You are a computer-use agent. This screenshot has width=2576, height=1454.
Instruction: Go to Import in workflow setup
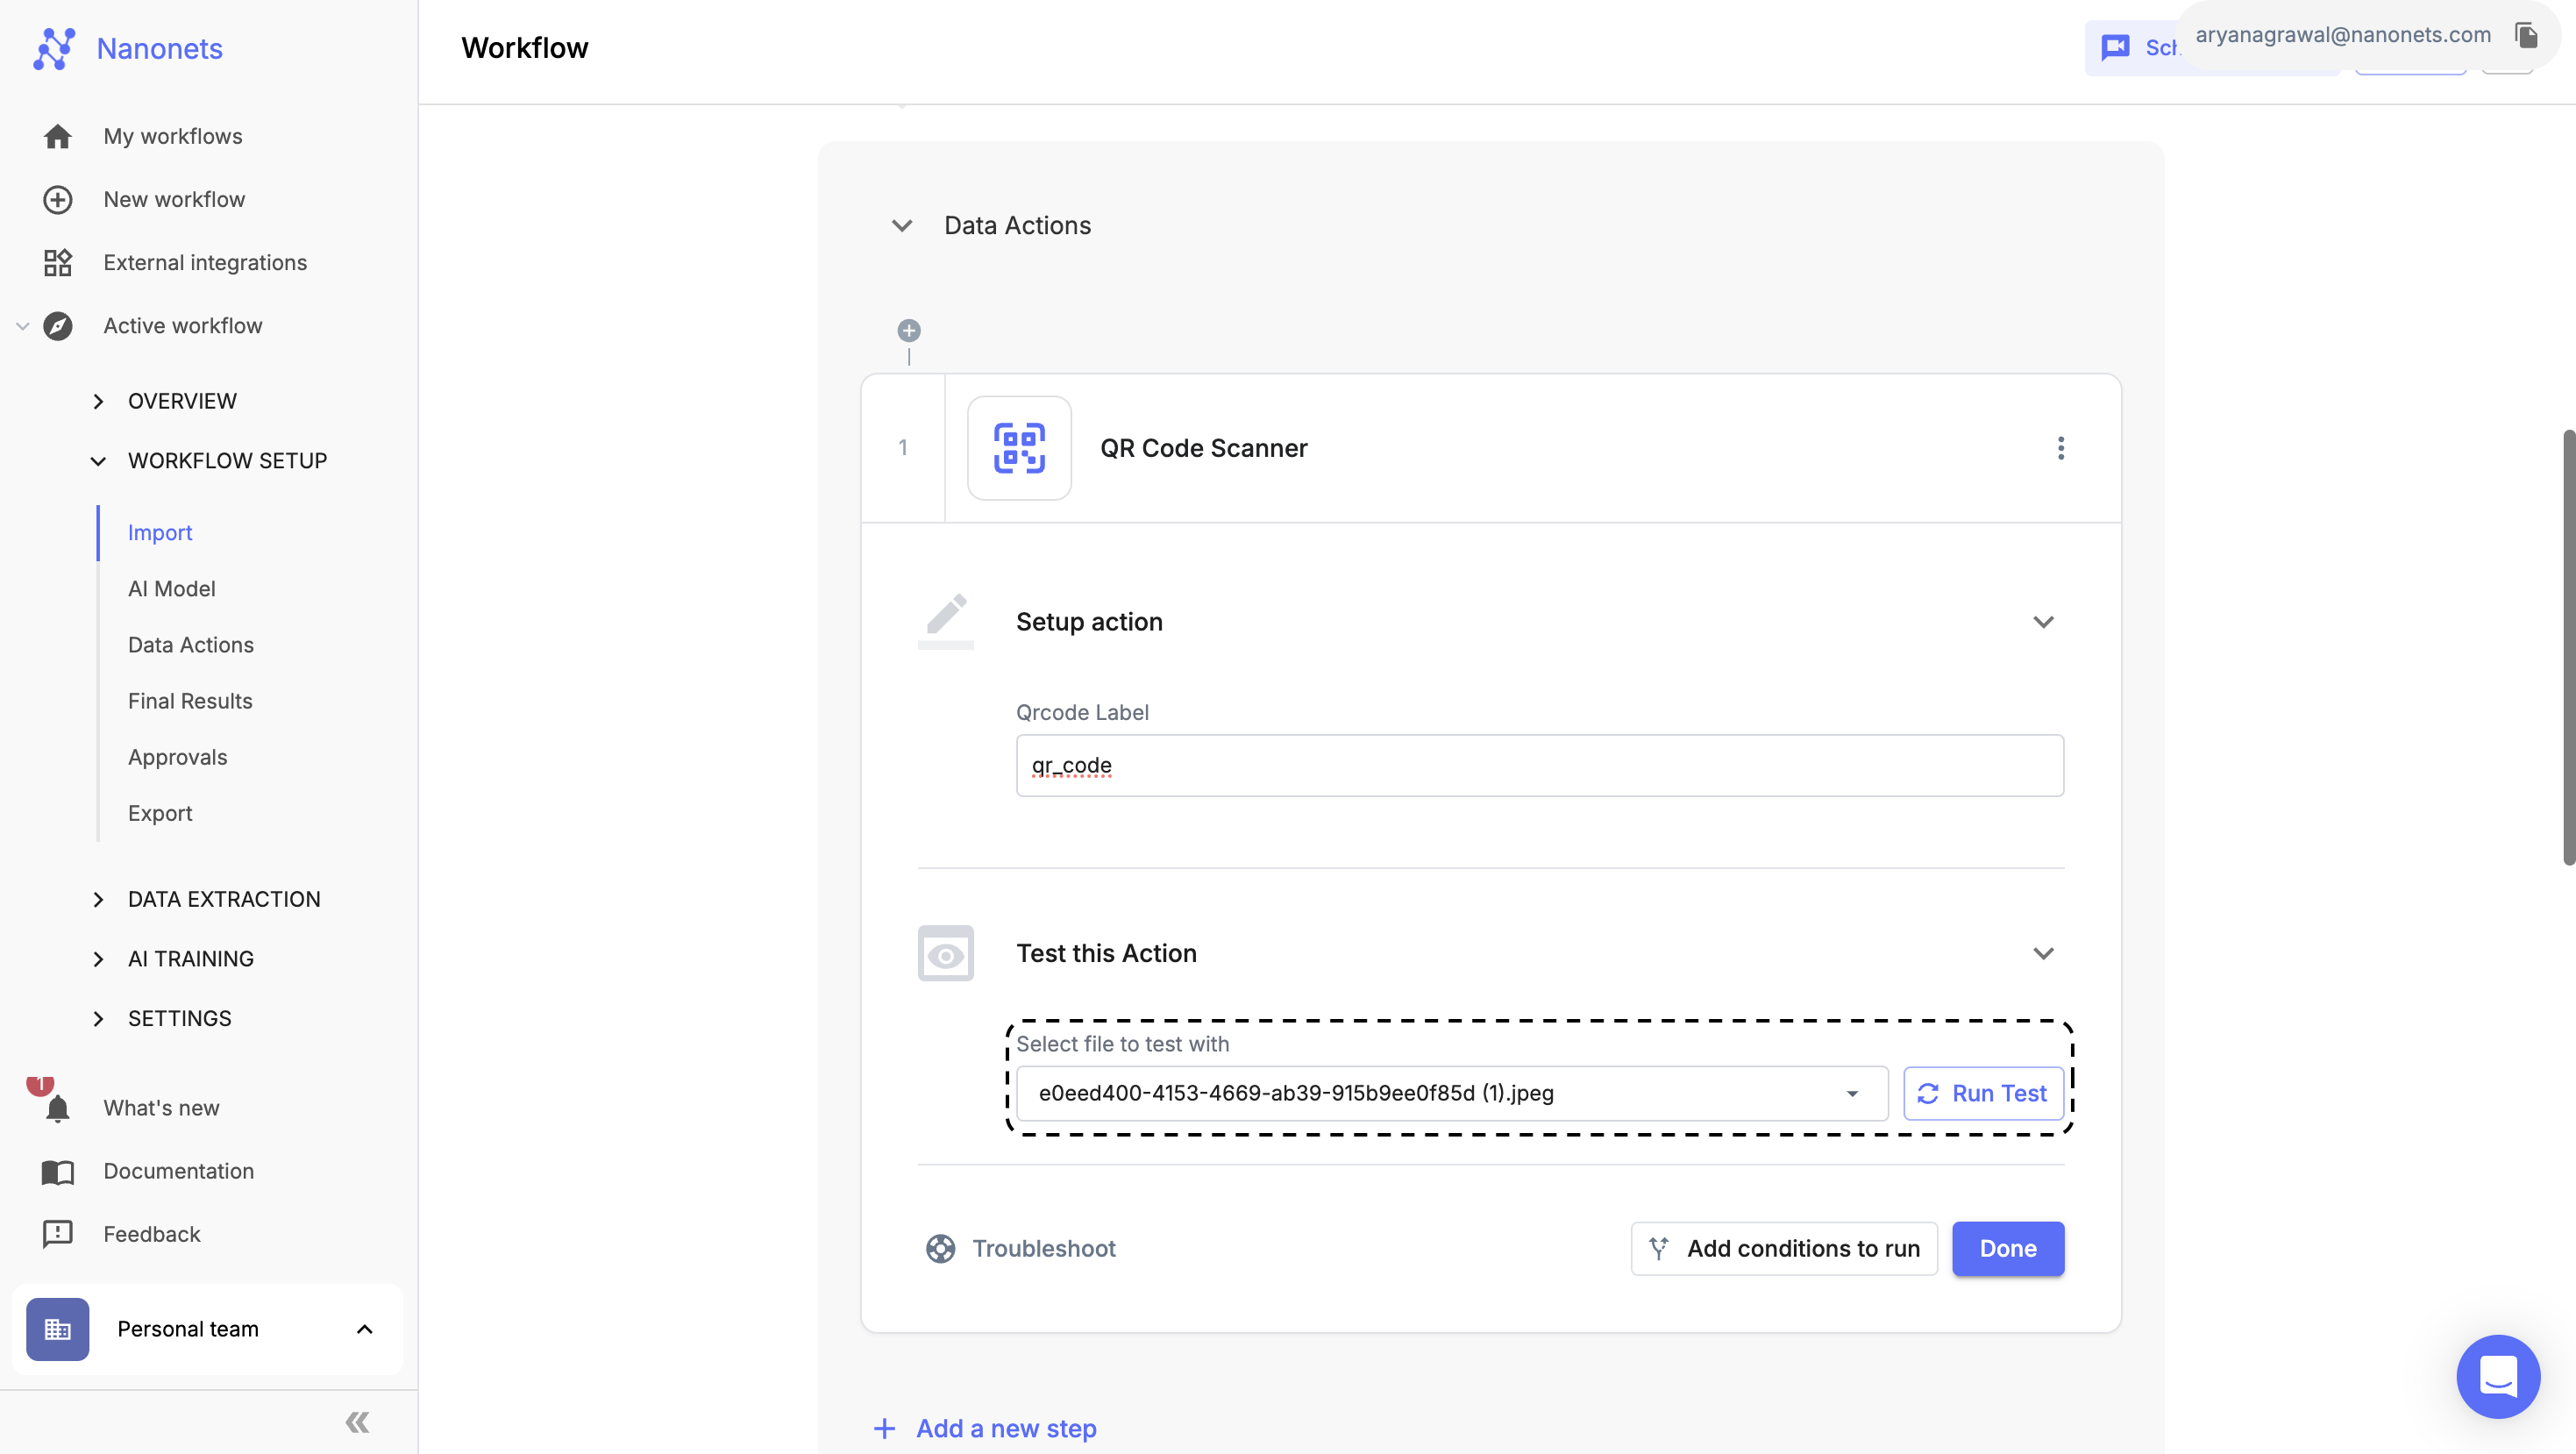(160, 532)
